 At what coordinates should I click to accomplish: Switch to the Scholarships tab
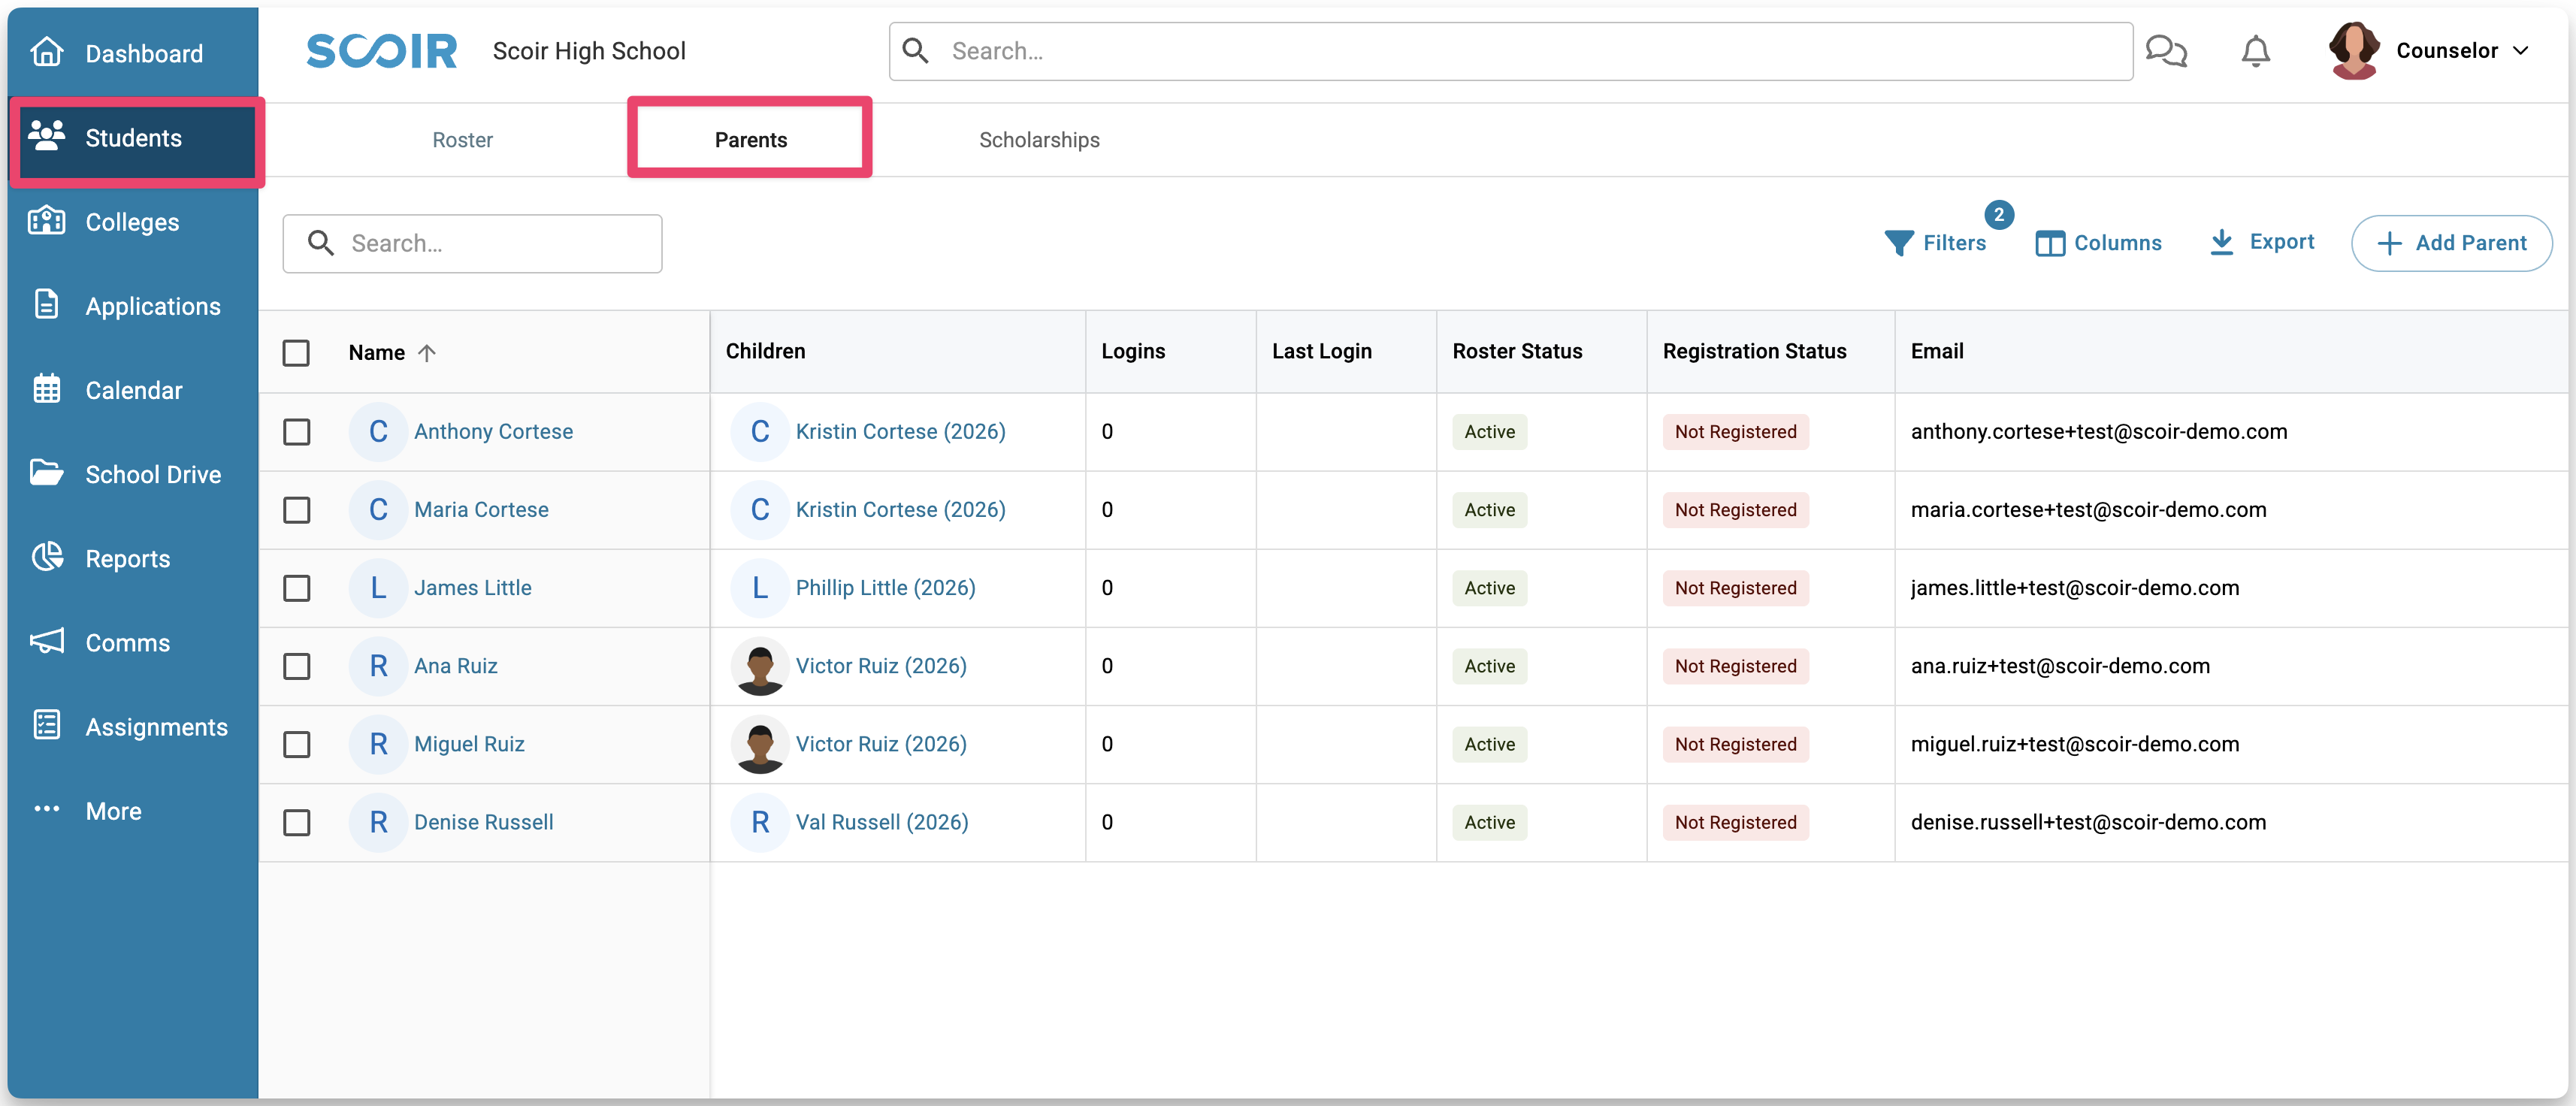coord(1038,140)
